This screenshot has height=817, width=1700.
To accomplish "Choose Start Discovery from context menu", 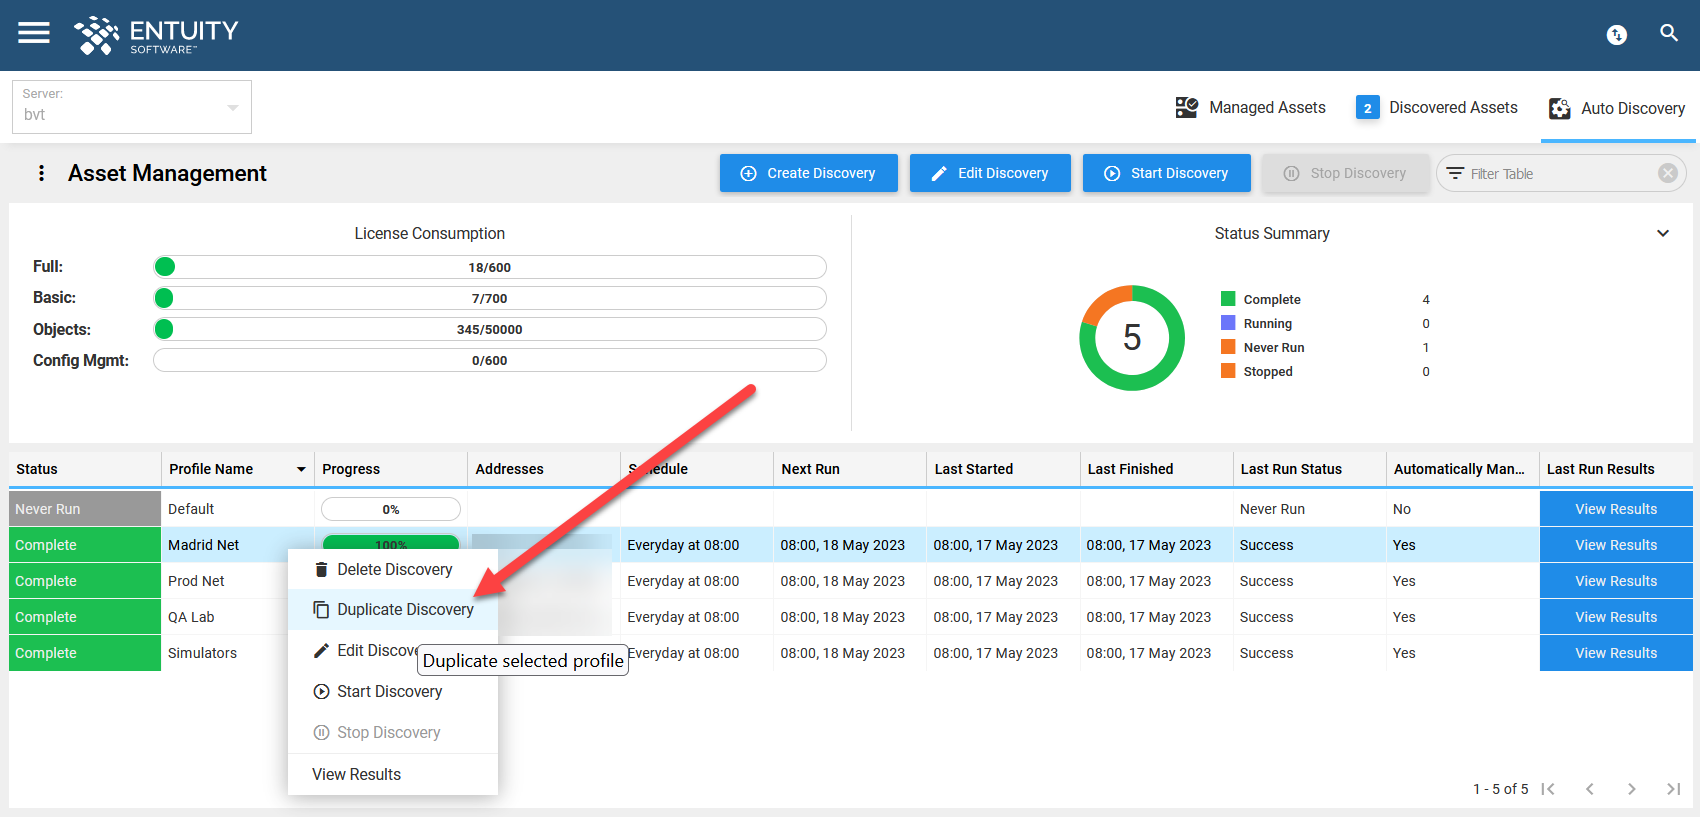I will (393, 691).
